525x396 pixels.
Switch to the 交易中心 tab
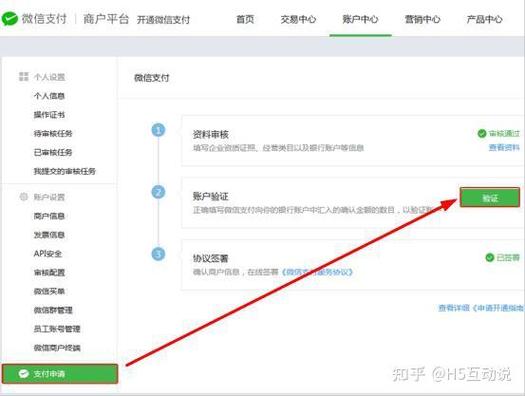[x=298, y=19]
